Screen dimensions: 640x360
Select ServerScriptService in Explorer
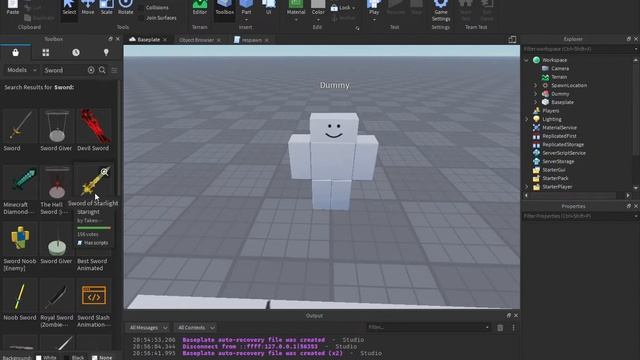[564, 153]
